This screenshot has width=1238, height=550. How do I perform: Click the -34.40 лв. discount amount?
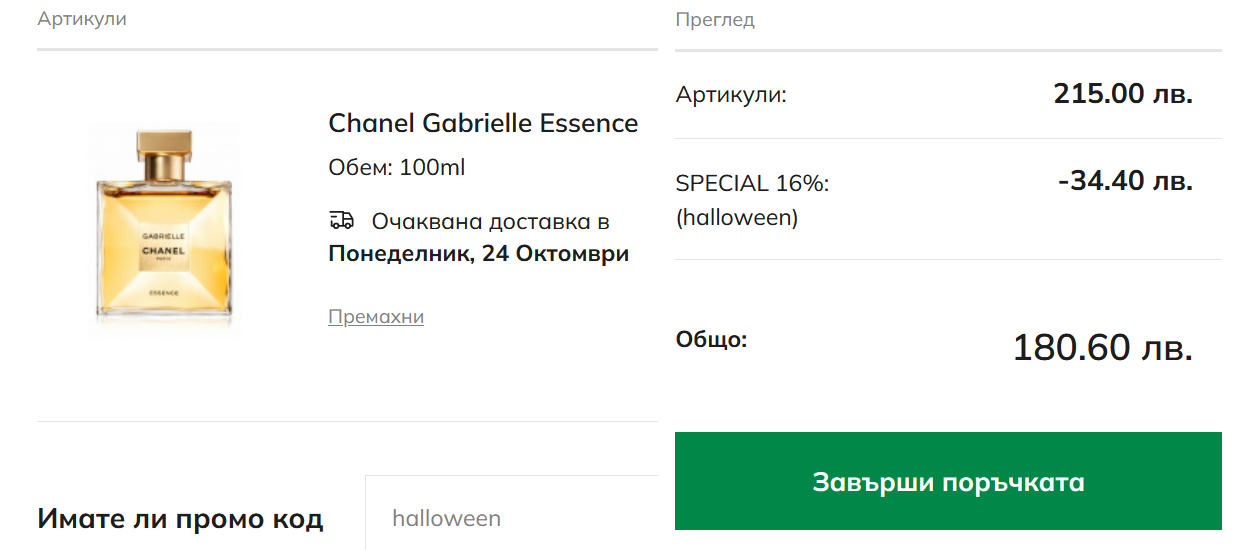tap(1125, 181)
